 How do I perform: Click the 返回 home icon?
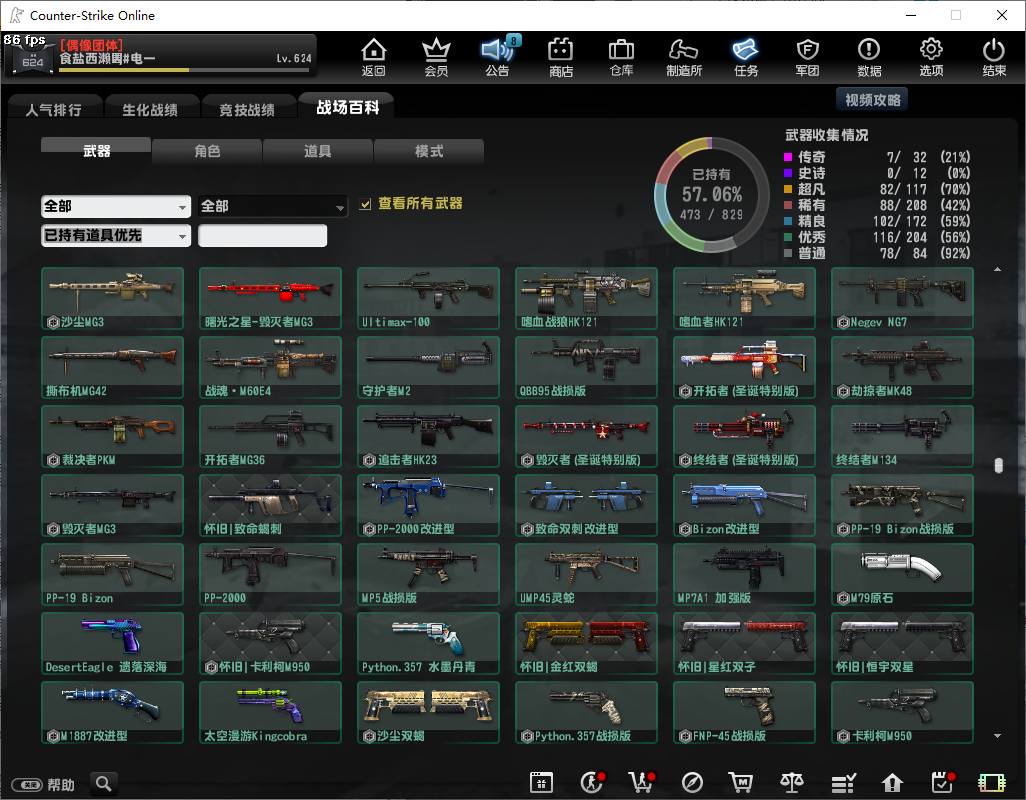[x=374, y=56]
